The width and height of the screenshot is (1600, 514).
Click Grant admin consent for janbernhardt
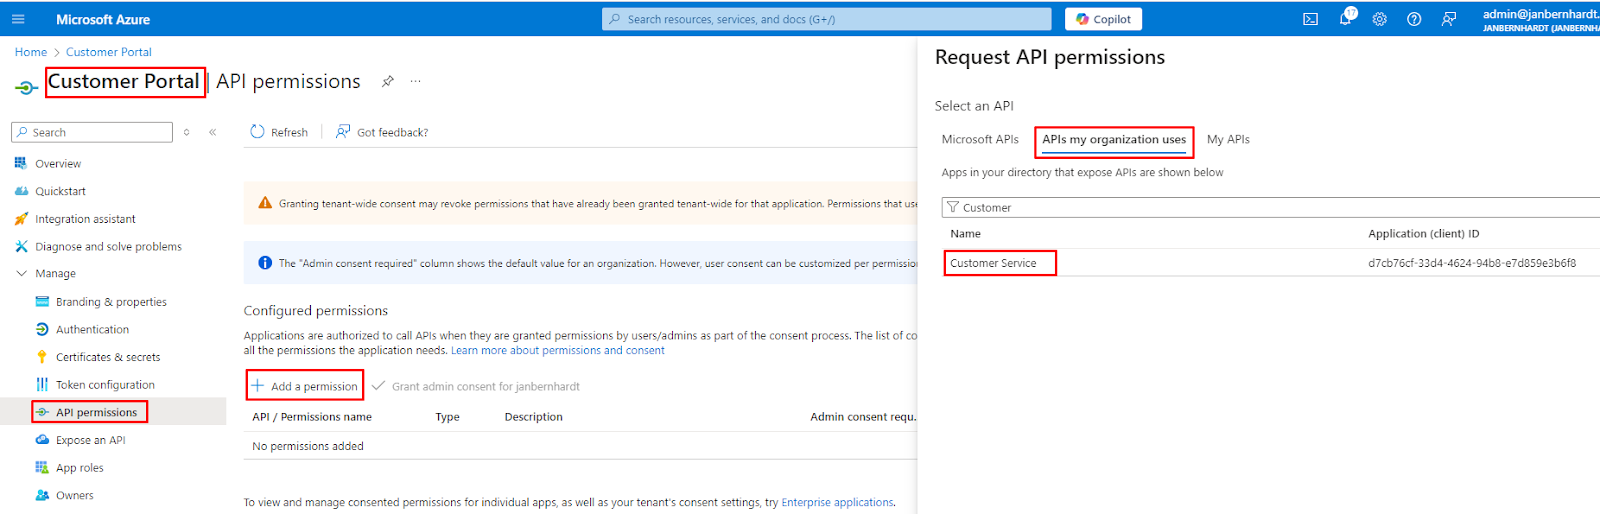coord(476,386)
